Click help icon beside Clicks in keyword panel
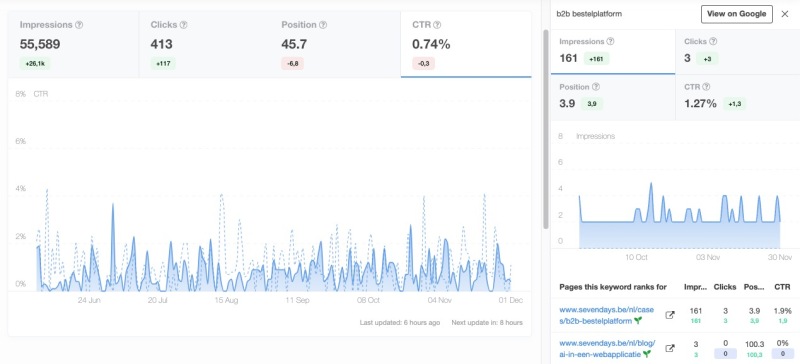 [x=713, y=41]
